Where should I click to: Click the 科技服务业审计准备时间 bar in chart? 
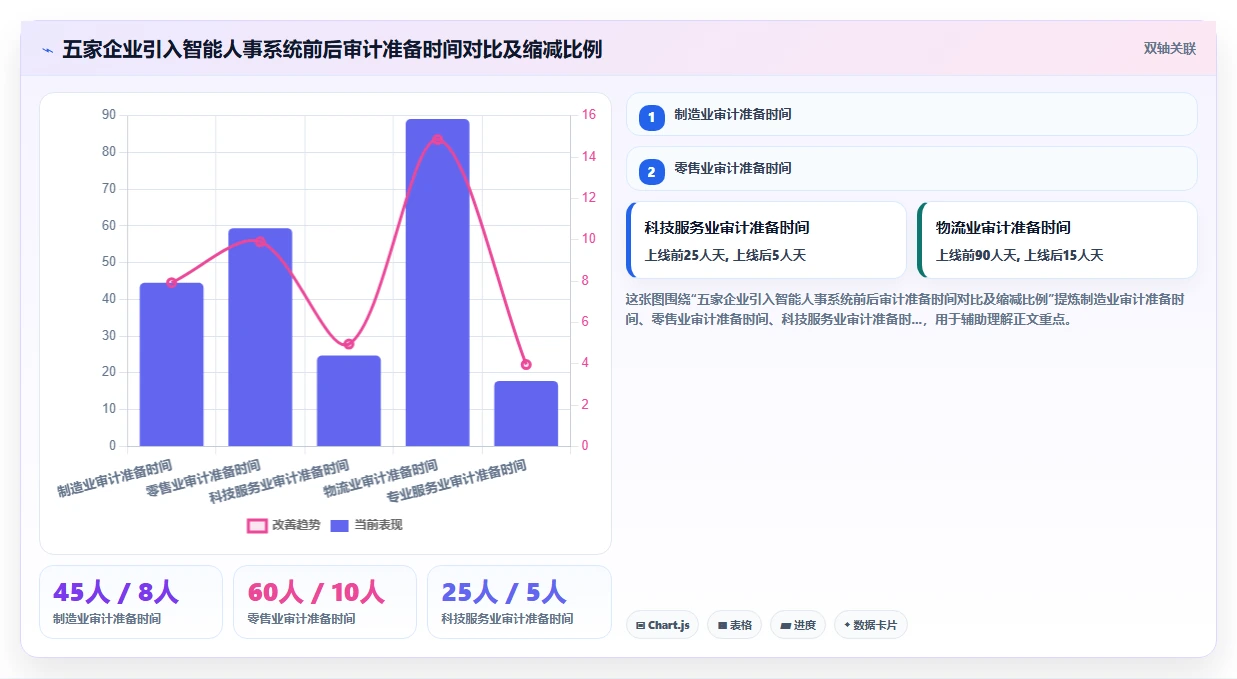(349, 401)
